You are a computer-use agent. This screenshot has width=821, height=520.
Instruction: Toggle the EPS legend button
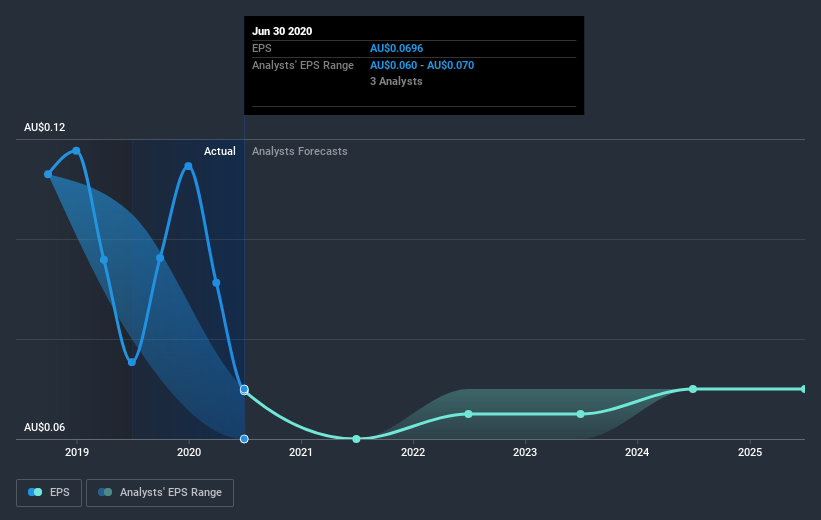[49, 492]
